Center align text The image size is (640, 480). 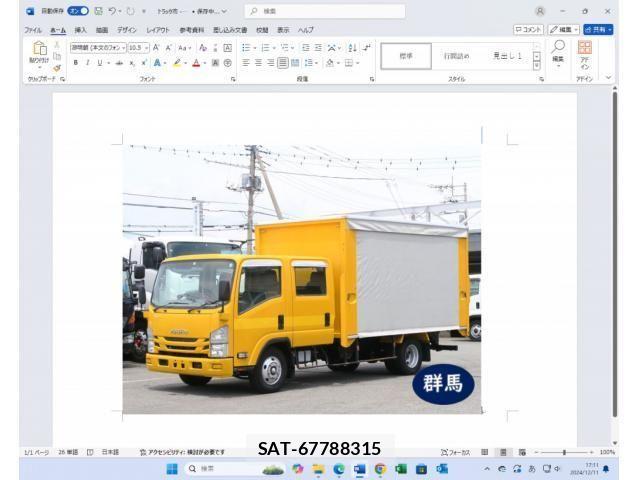[x=258, y=63]
